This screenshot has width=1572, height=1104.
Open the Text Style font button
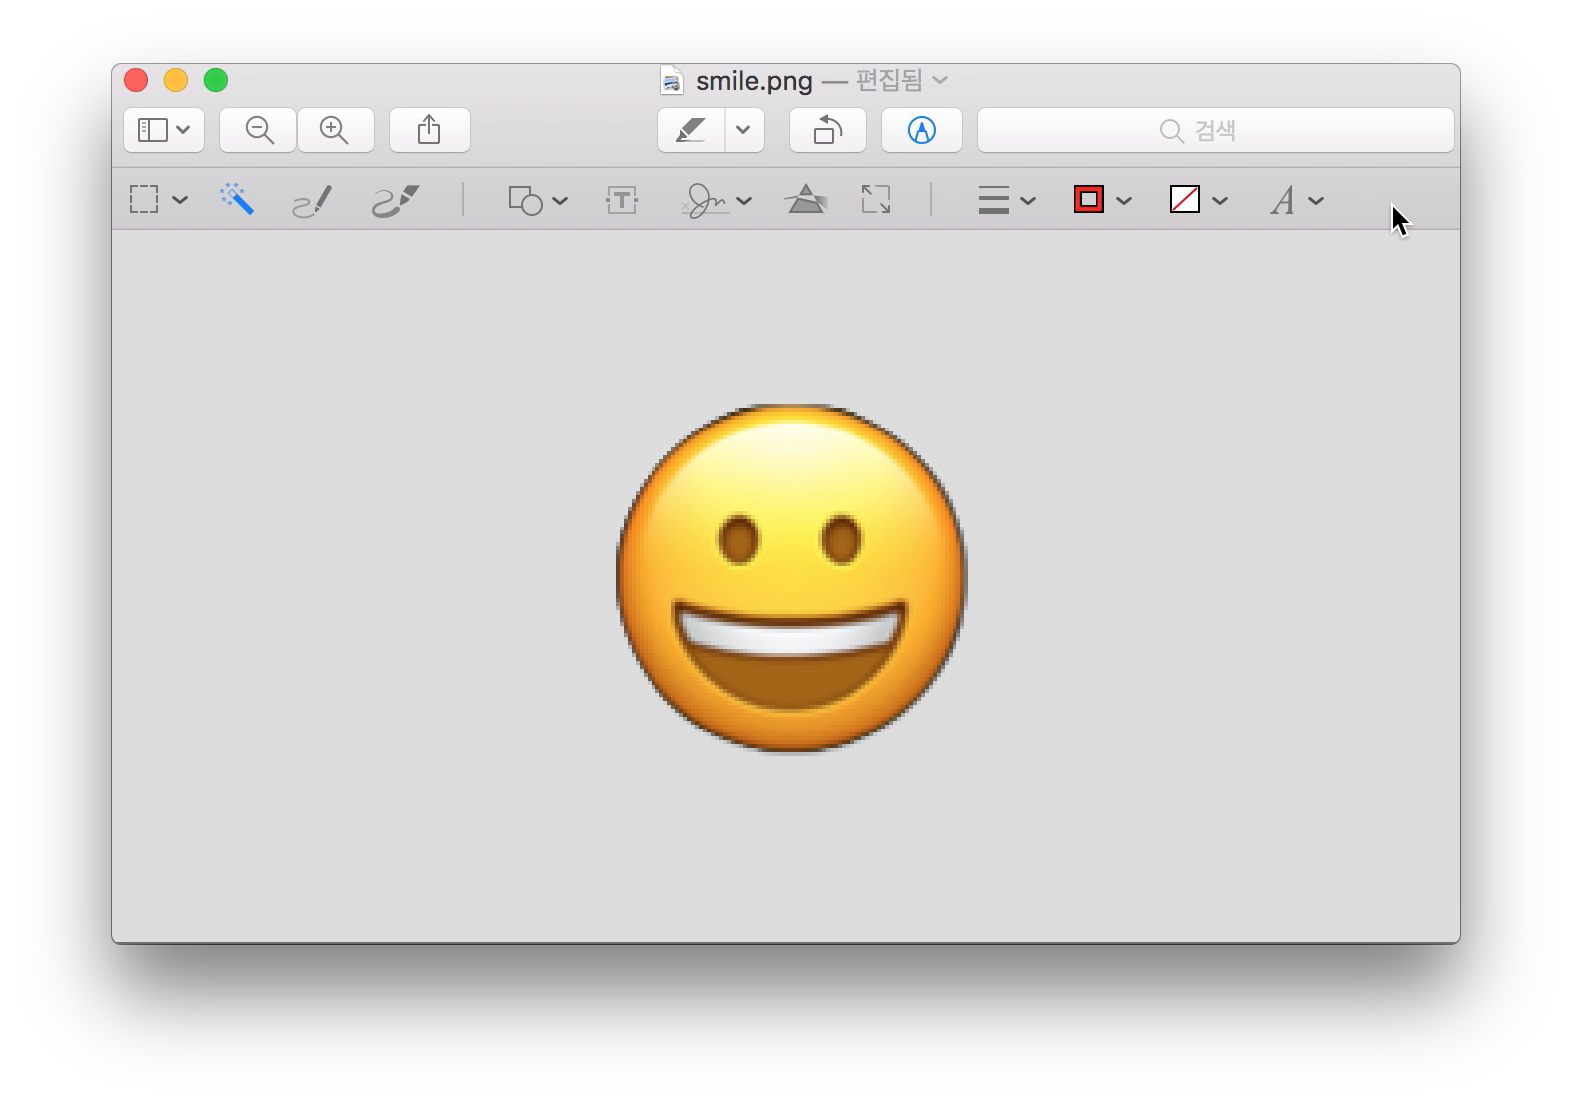[x=1282, y=201]
